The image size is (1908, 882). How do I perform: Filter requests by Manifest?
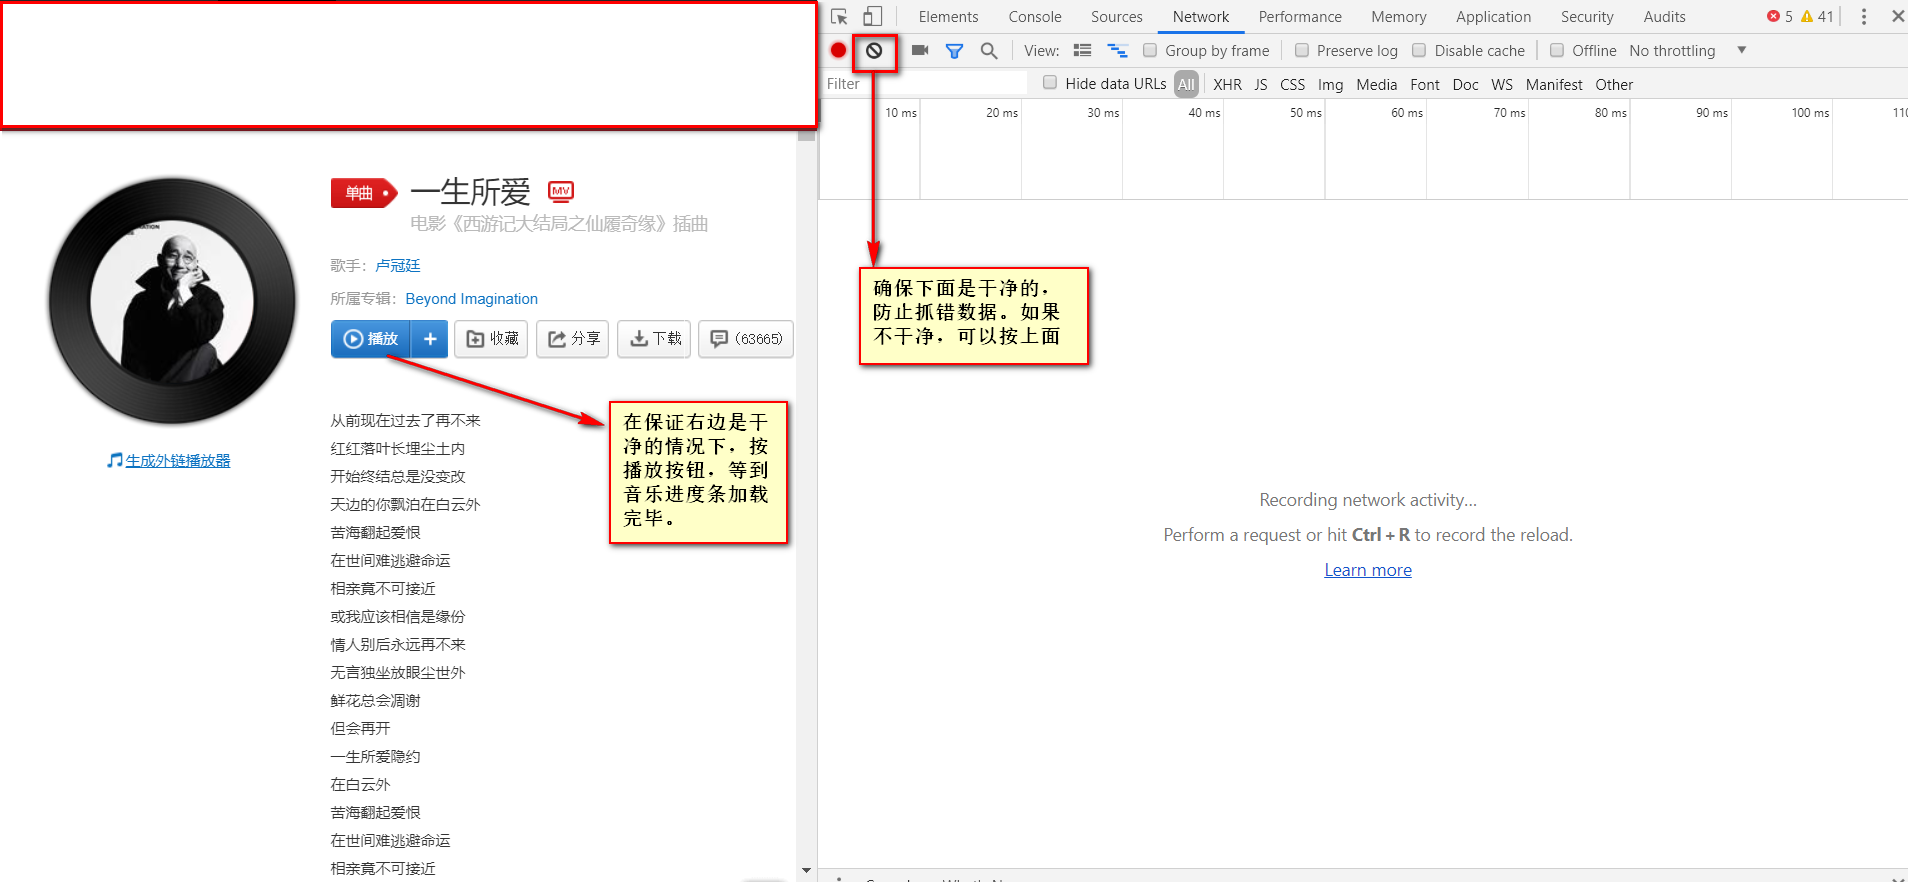point(1554,85)
